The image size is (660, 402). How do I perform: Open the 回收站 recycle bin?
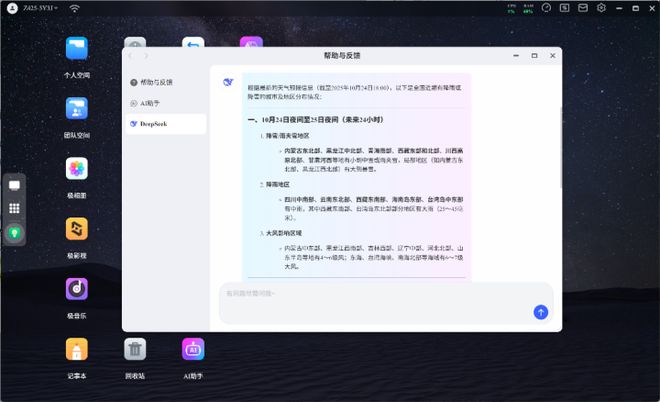[135, 349]
